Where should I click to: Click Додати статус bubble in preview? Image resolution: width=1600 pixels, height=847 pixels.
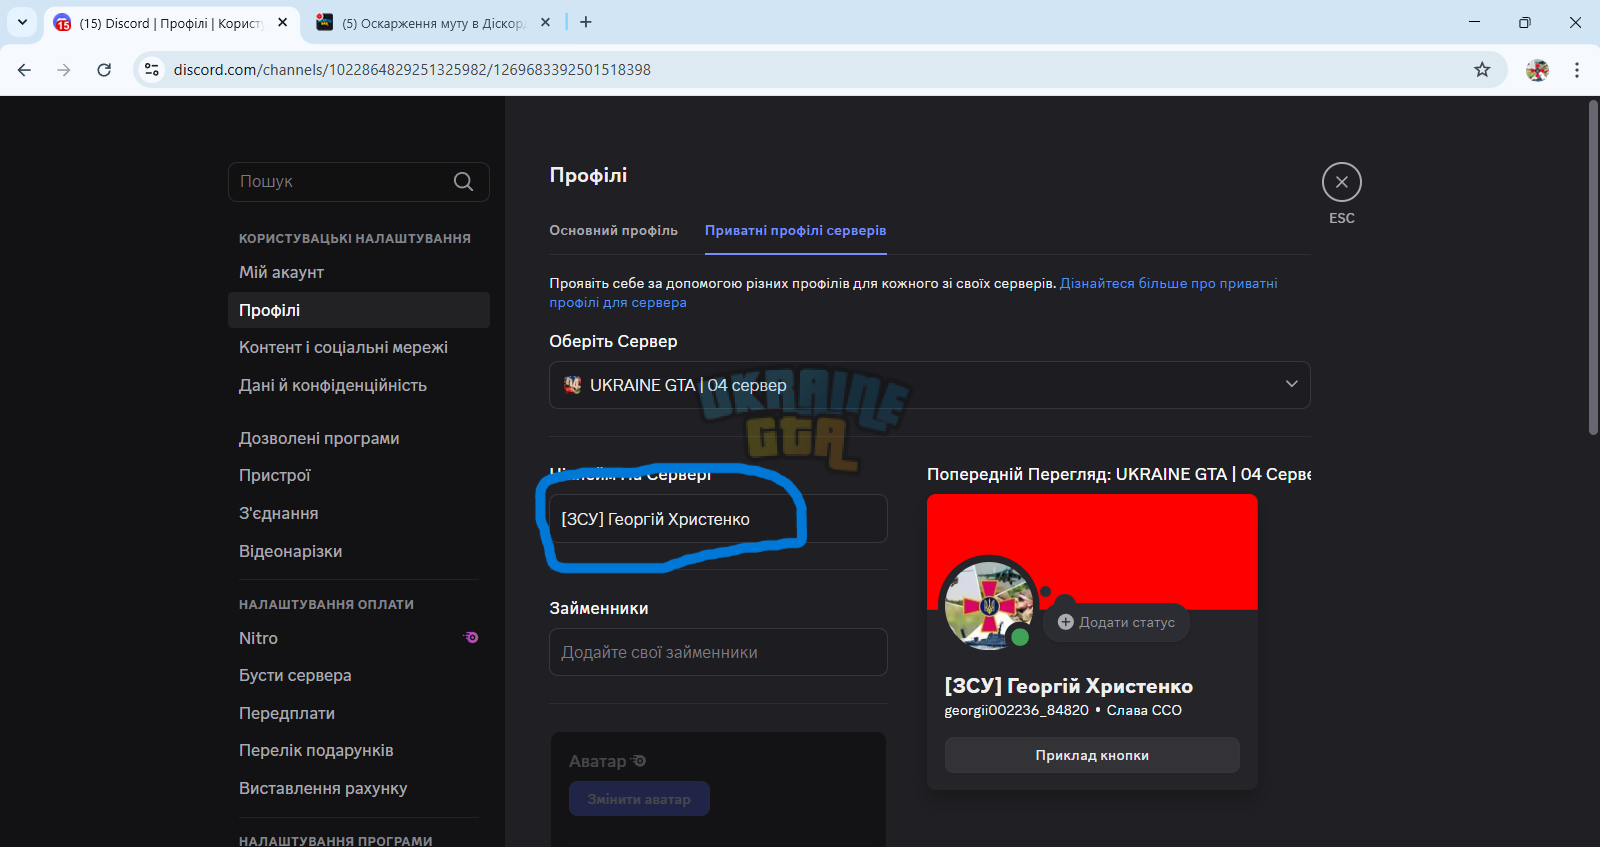[1117, 622]
